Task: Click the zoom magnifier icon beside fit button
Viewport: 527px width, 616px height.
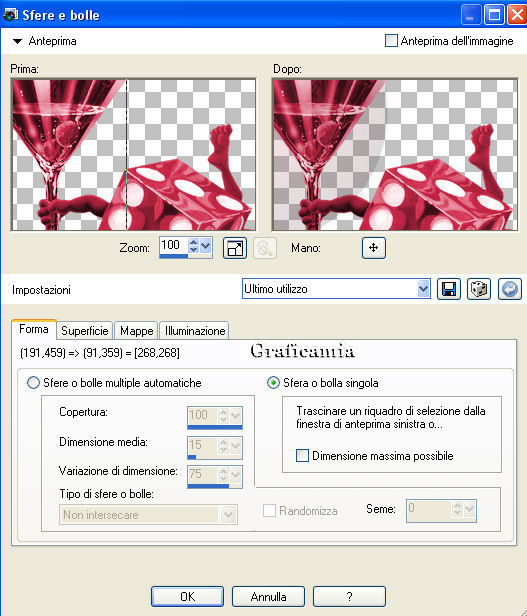Action: click(265, 248)
